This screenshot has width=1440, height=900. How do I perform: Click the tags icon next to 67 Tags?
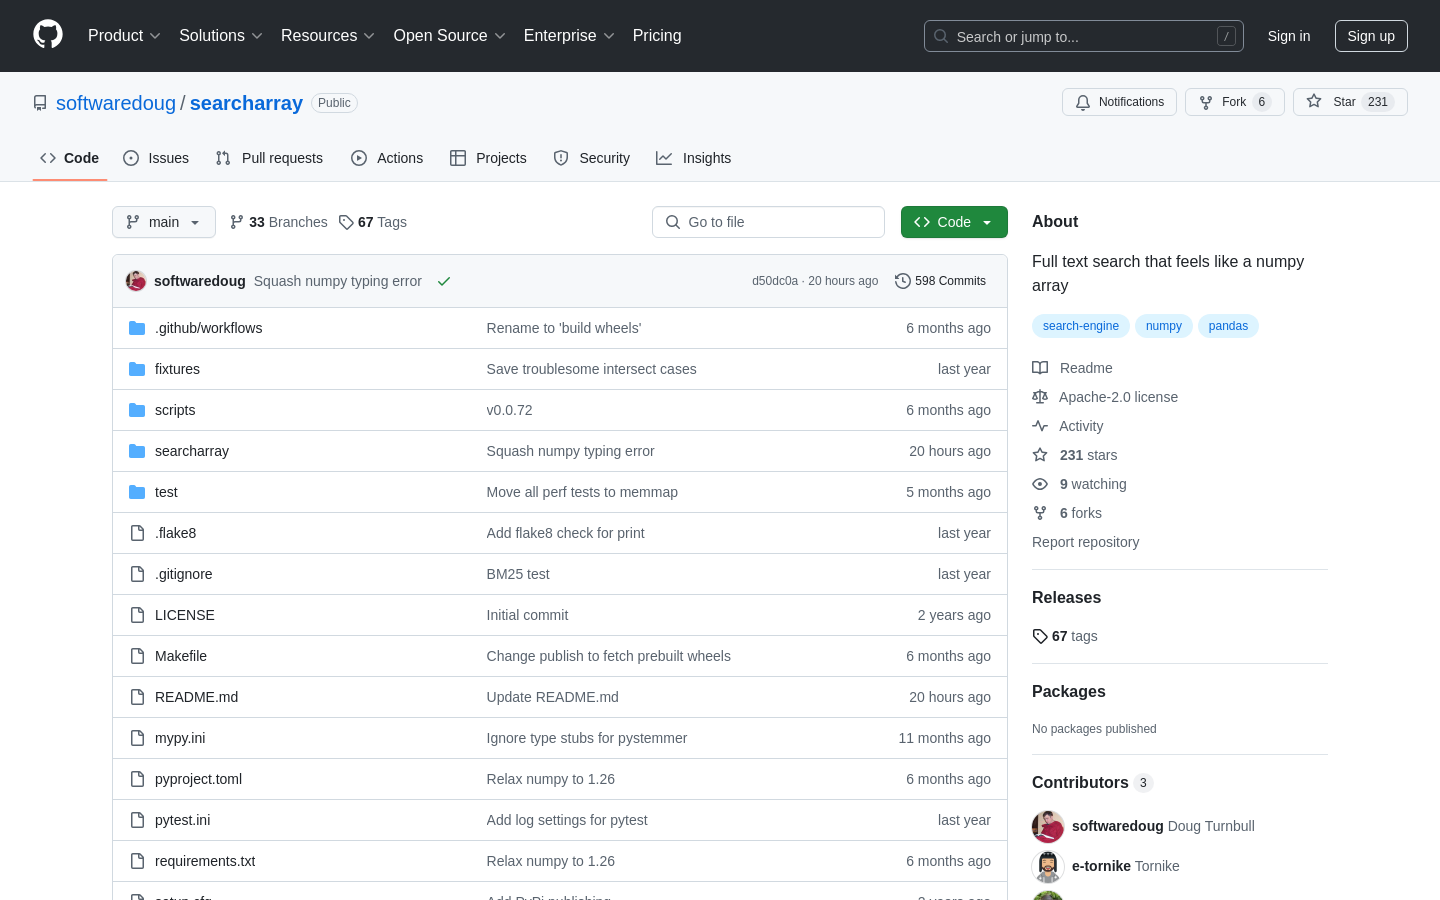pos(346,222)
